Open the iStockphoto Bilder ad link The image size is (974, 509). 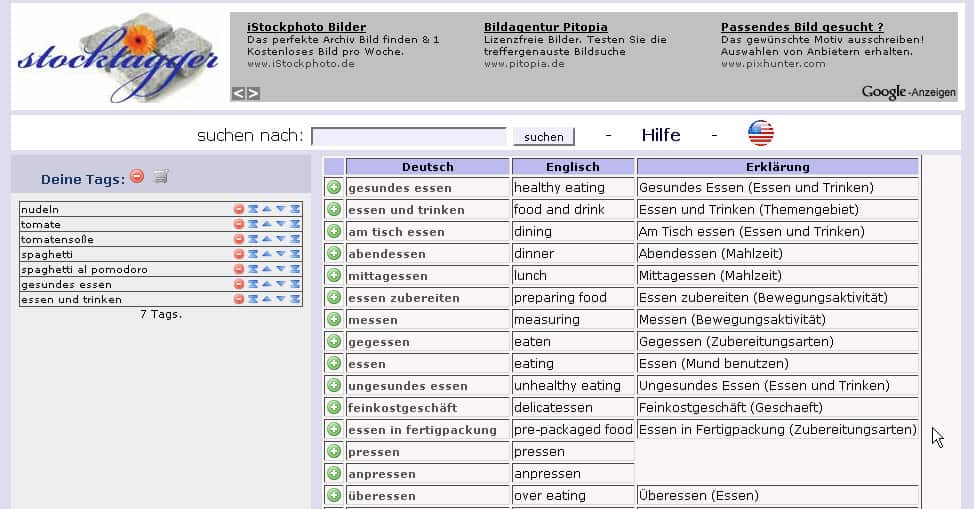306,27
